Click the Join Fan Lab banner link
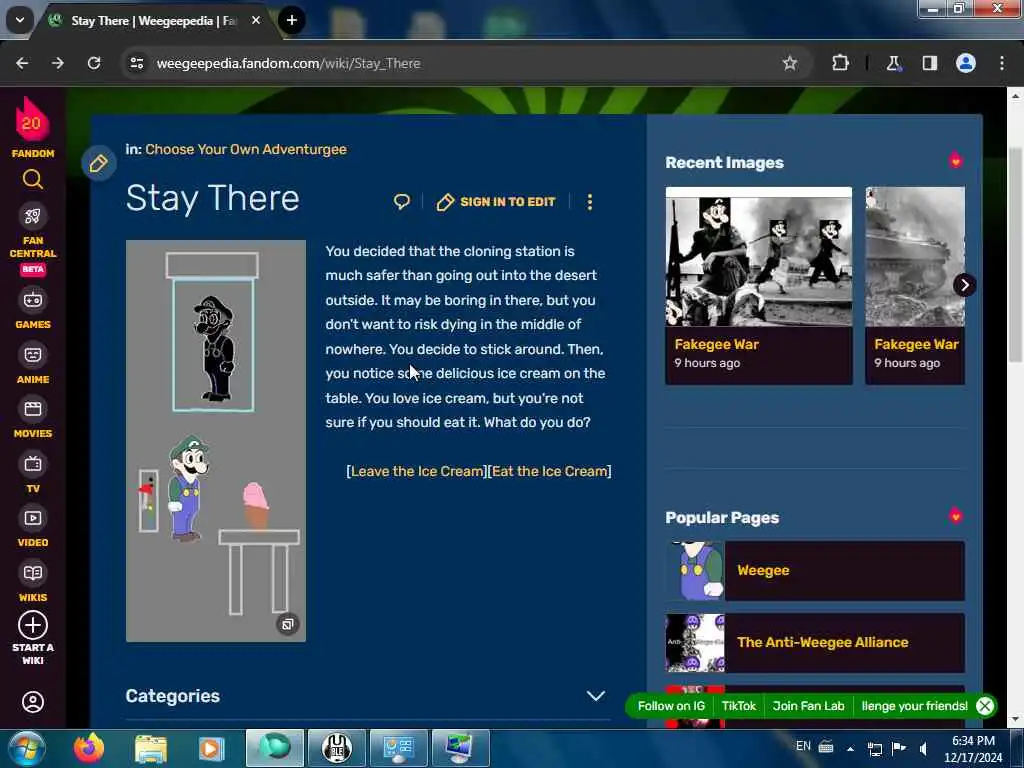Image resolution: width=1024 pixels, height=768 pixels. [808, 706]
